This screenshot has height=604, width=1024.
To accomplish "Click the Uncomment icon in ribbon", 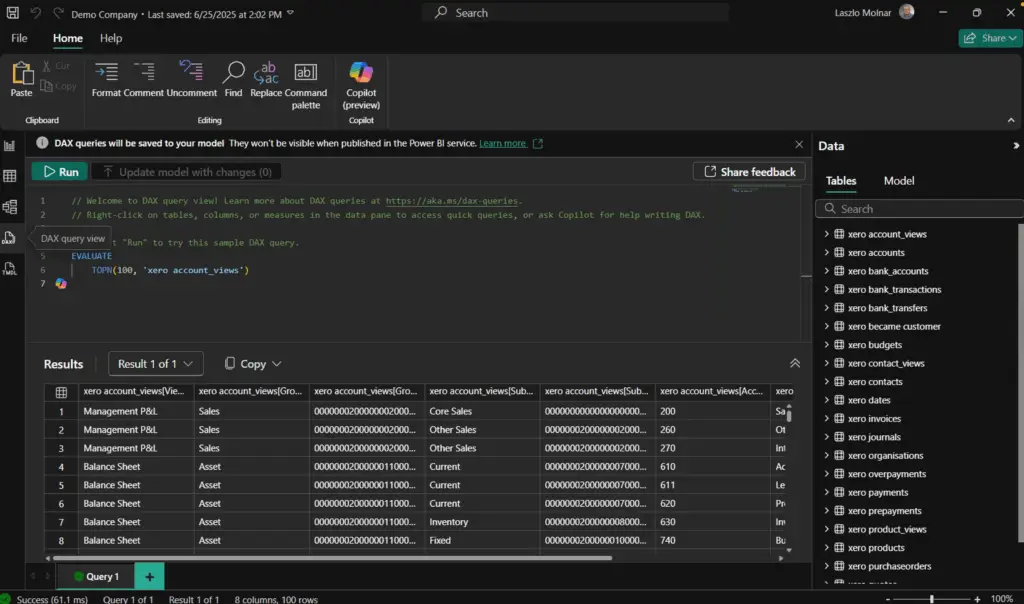I will coord(191,78).
